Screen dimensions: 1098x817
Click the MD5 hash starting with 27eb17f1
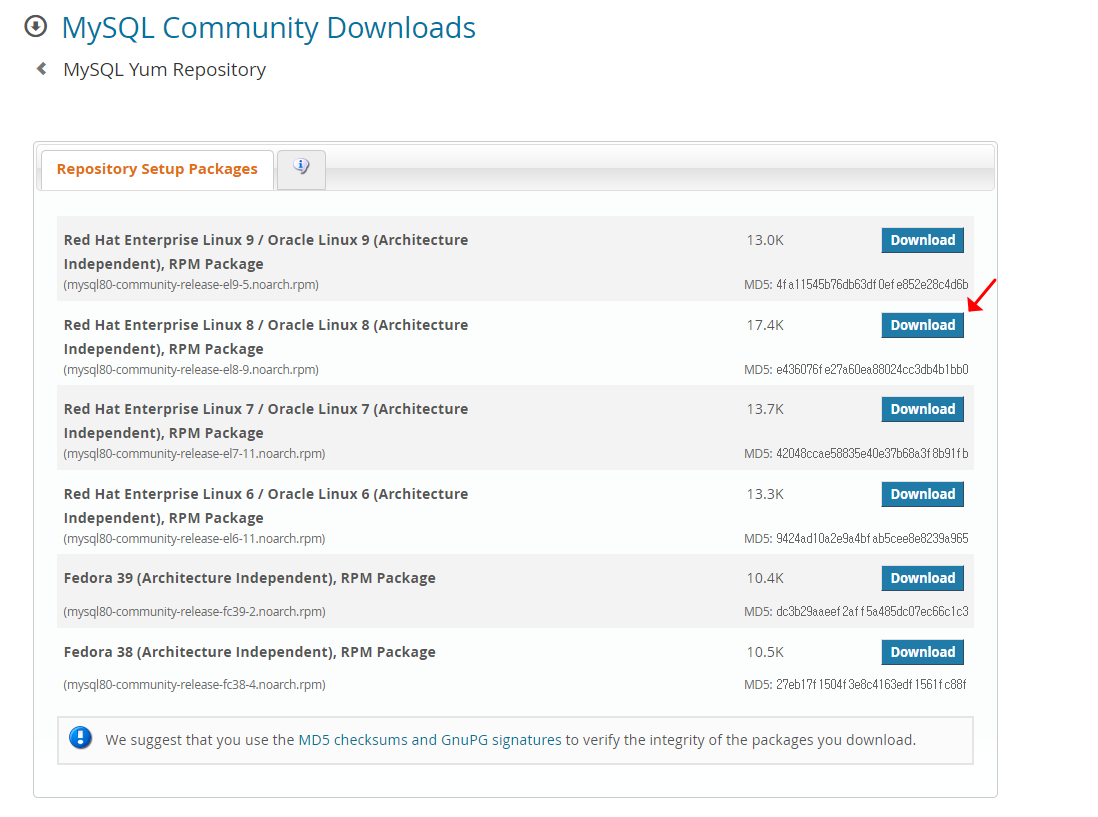coord(870,685)
